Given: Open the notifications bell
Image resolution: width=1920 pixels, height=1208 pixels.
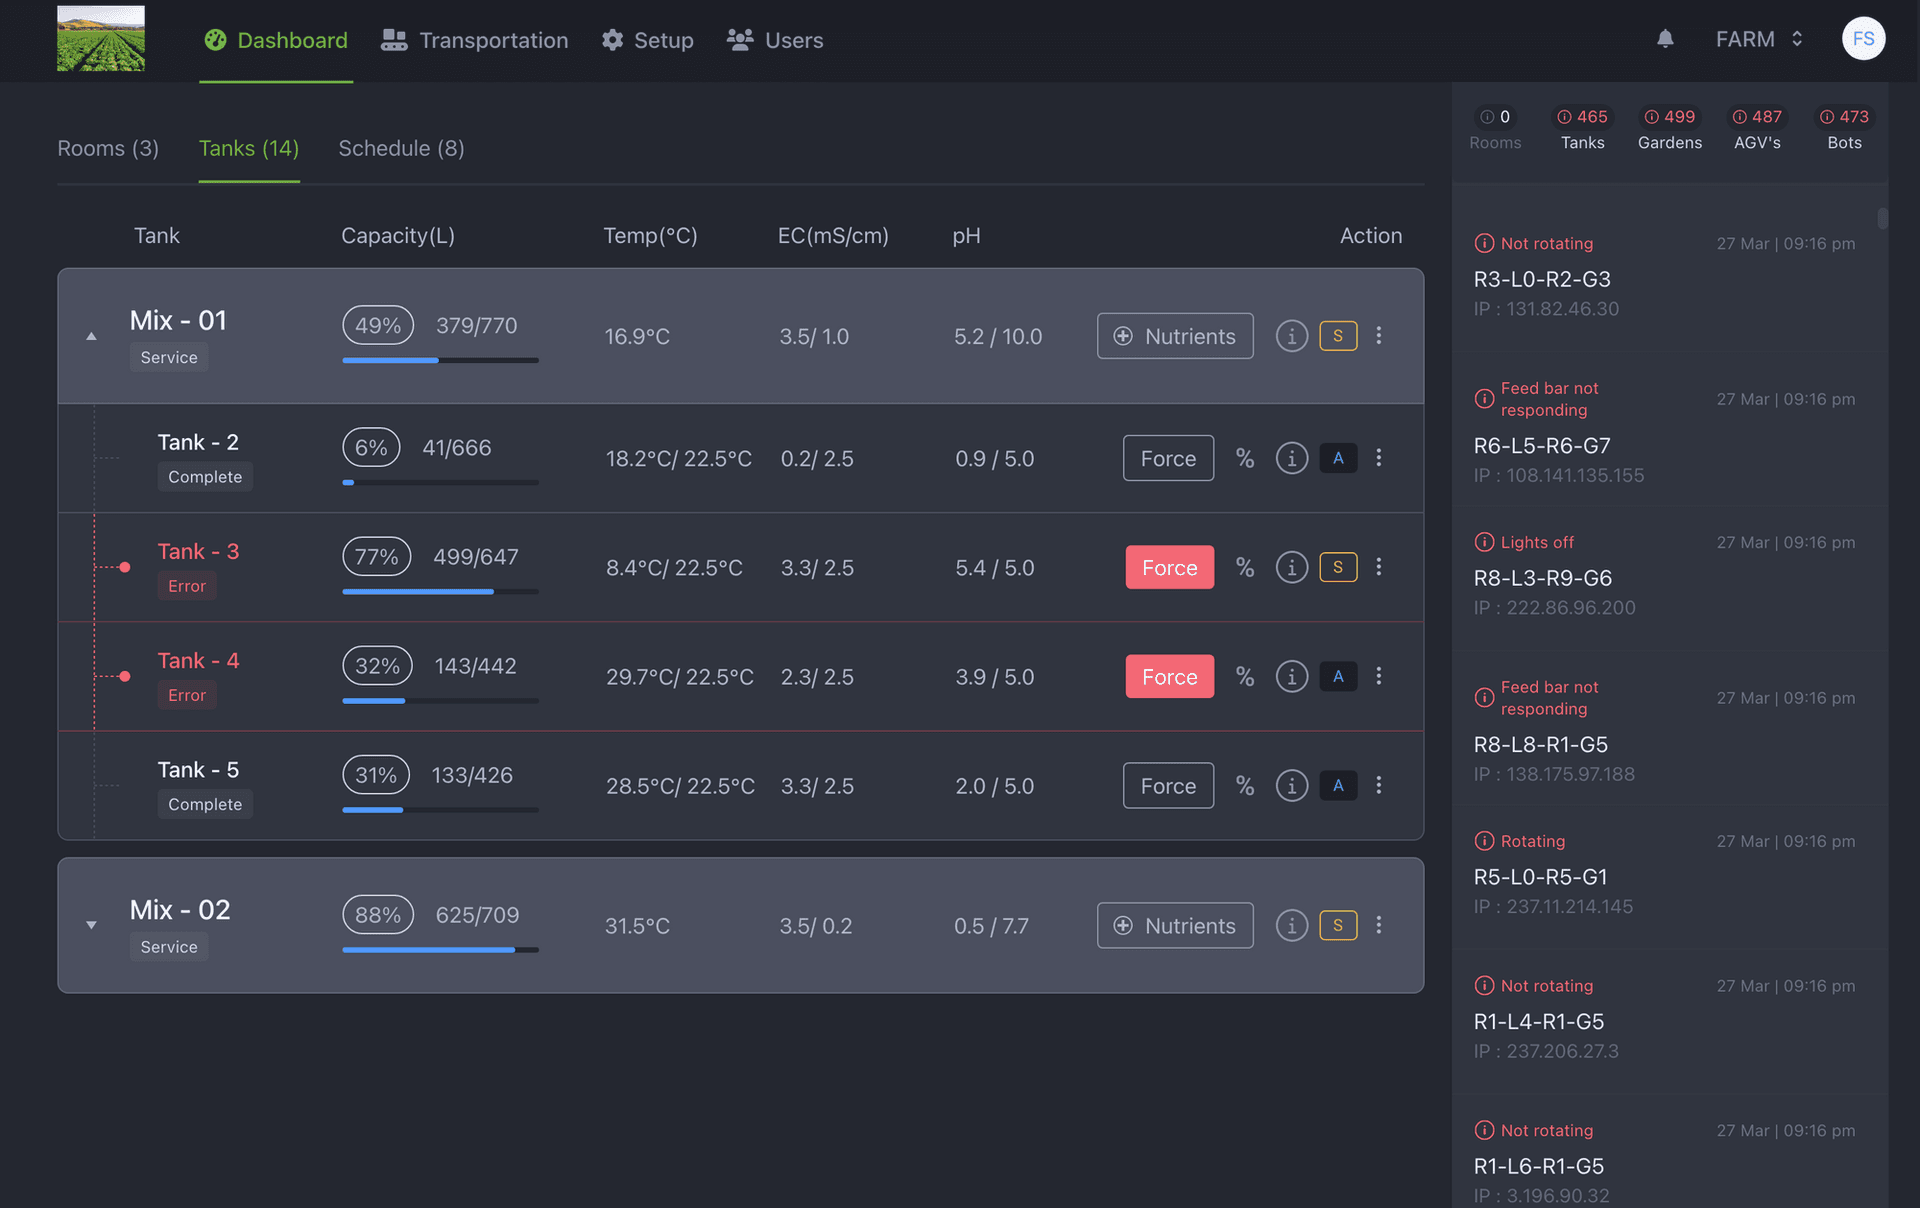Looking at the screenshot, I should tap(1665, 39).
